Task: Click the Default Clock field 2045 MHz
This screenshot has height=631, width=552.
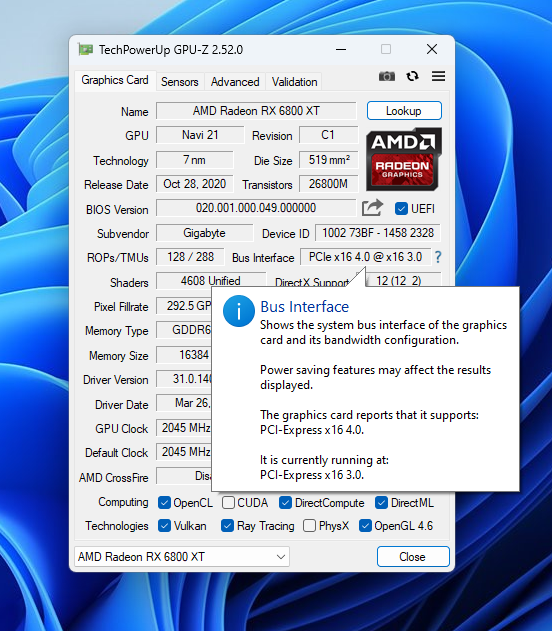Action: pos(184,452)
